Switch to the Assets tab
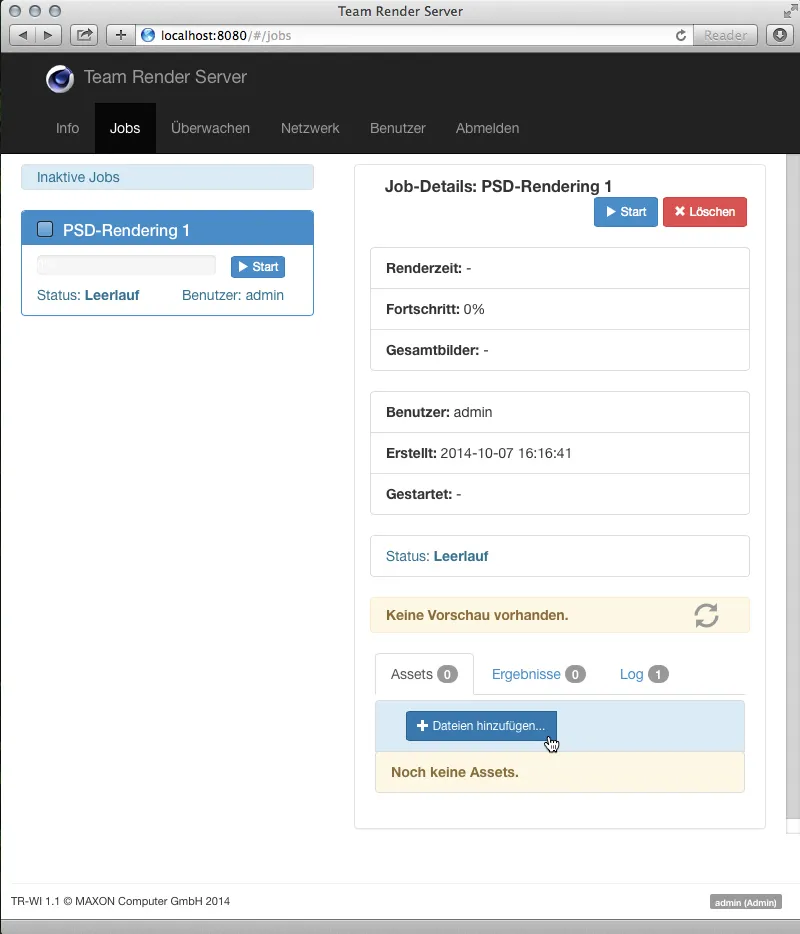The width and height of the screenshot is (800, 934). (x=424, y=674)
